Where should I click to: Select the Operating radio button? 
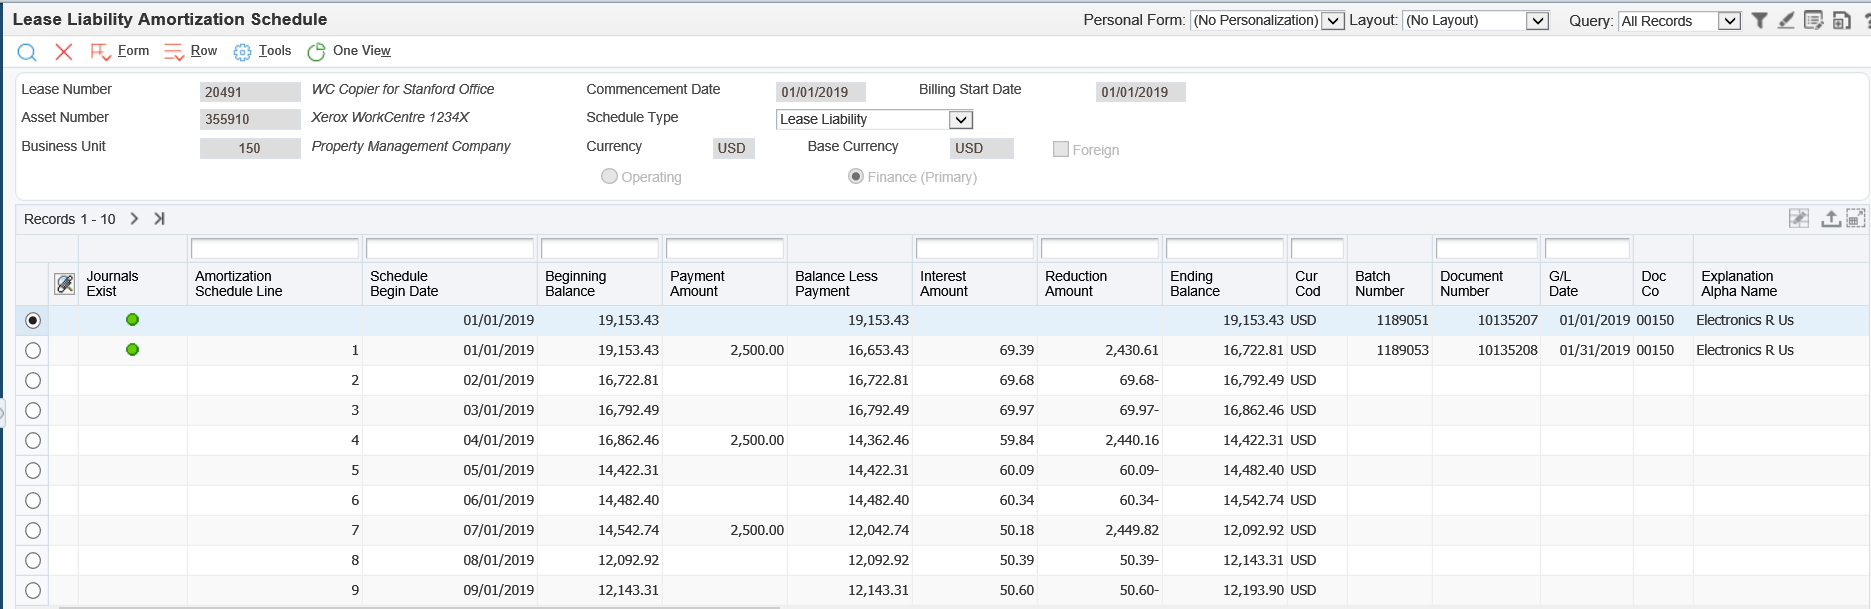tap(609, 176)
